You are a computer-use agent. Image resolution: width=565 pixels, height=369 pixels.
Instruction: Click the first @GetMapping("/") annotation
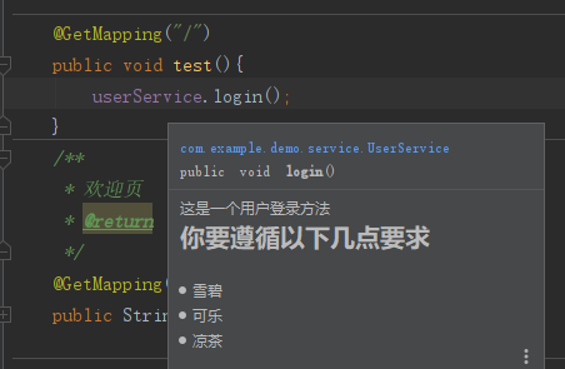pyautogui.click(x=132, y=34)
